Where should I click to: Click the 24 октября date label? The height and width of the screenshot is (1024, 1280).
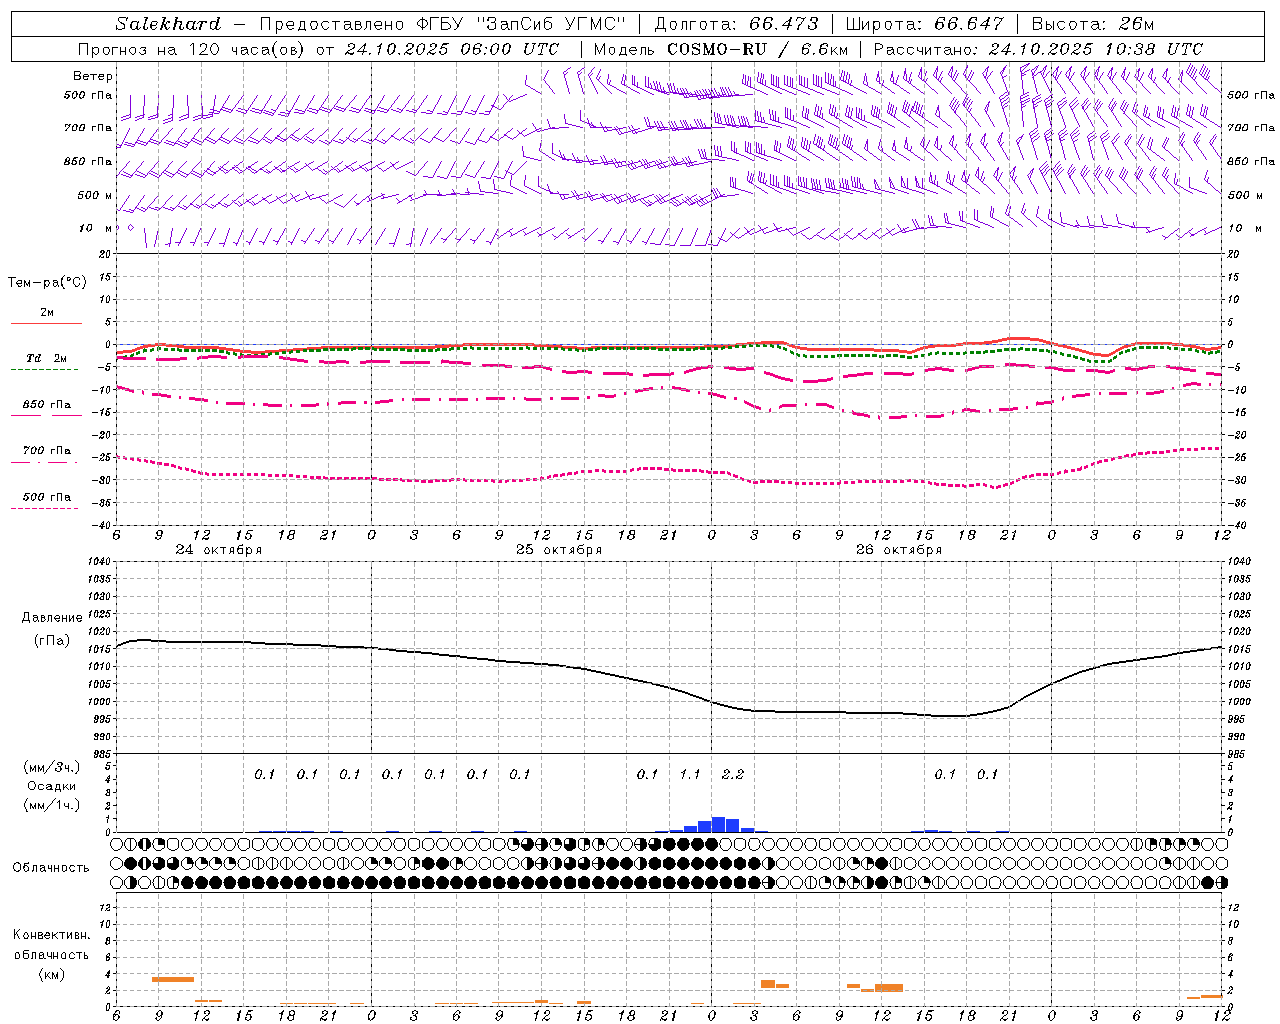click(218, 550)
